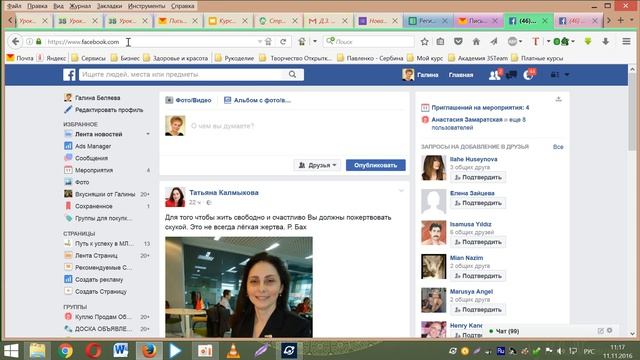Open Сохраненное in left sidebar

tap(93, 206)
